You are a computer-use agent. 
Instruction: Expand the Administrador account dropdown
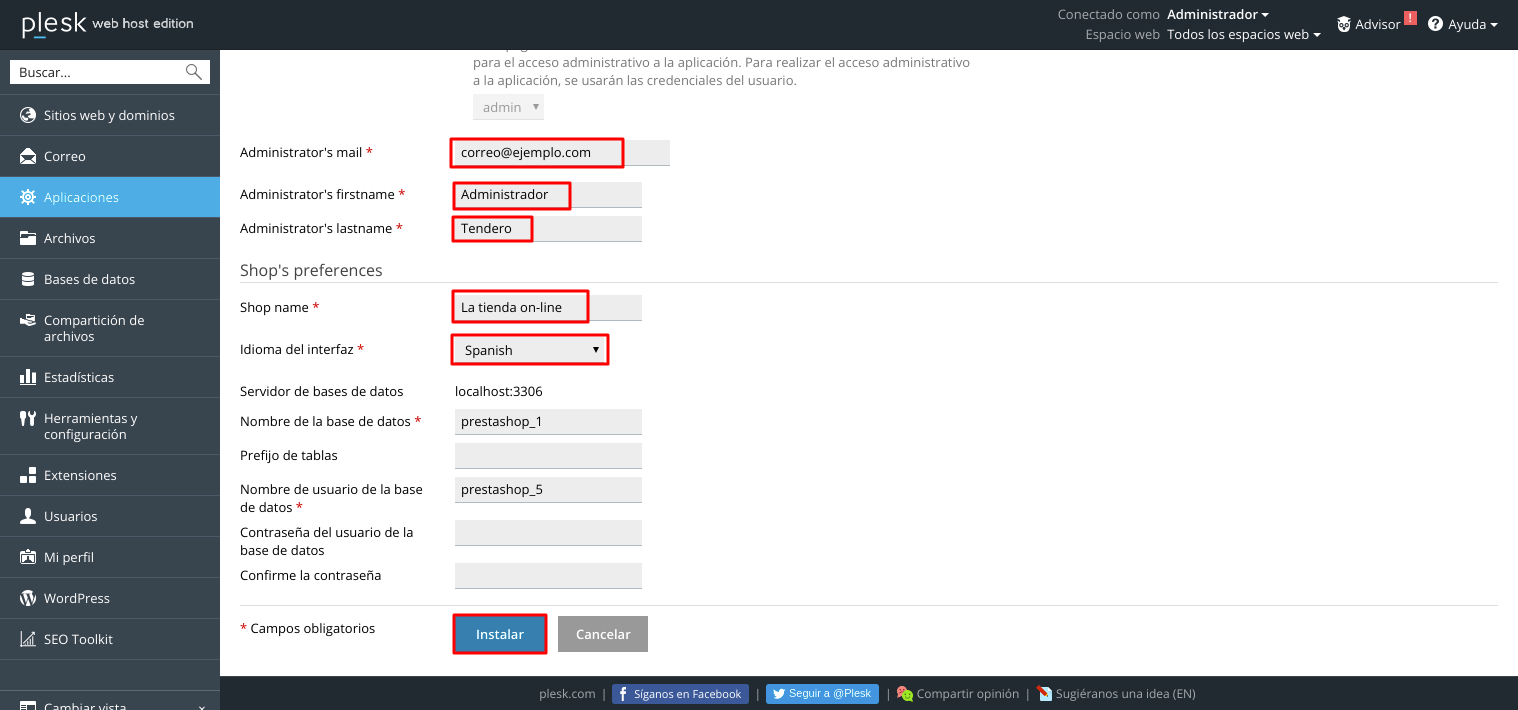[1217, 14]
